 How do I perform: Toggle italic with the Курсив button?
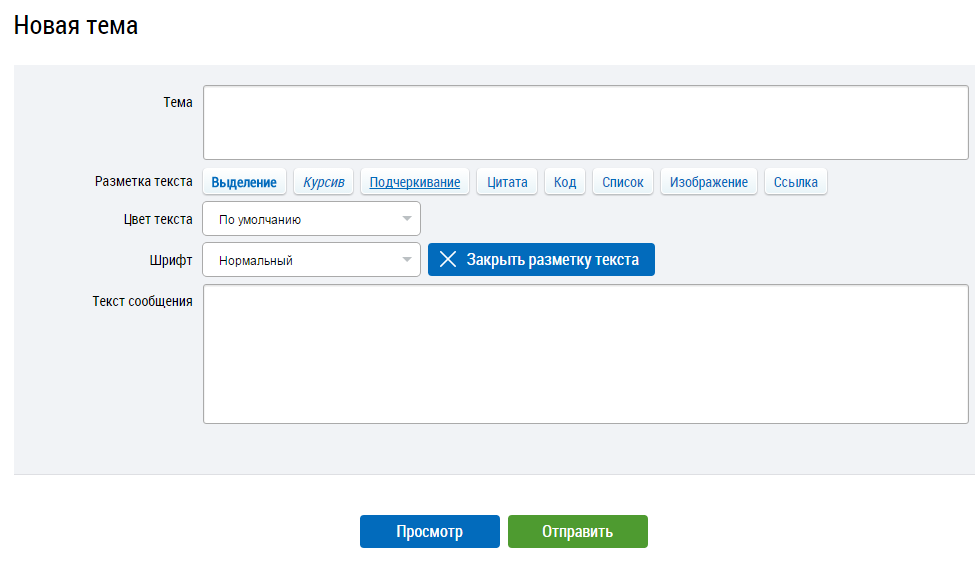point(323,182)
